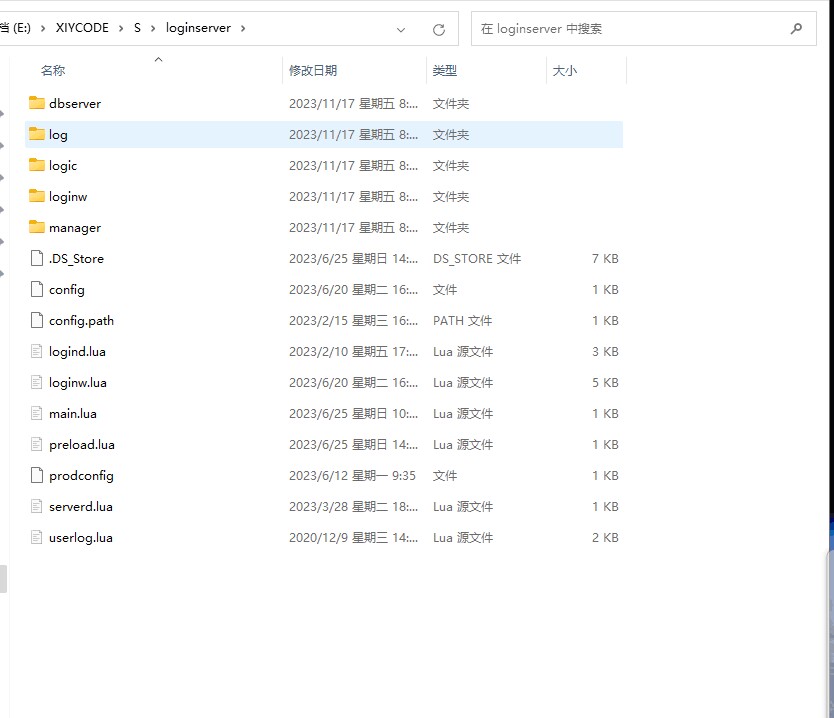Select the userlog.lua file icon
Image resolution: width=834 pixels, height=718 pixels.
(37, 537)
